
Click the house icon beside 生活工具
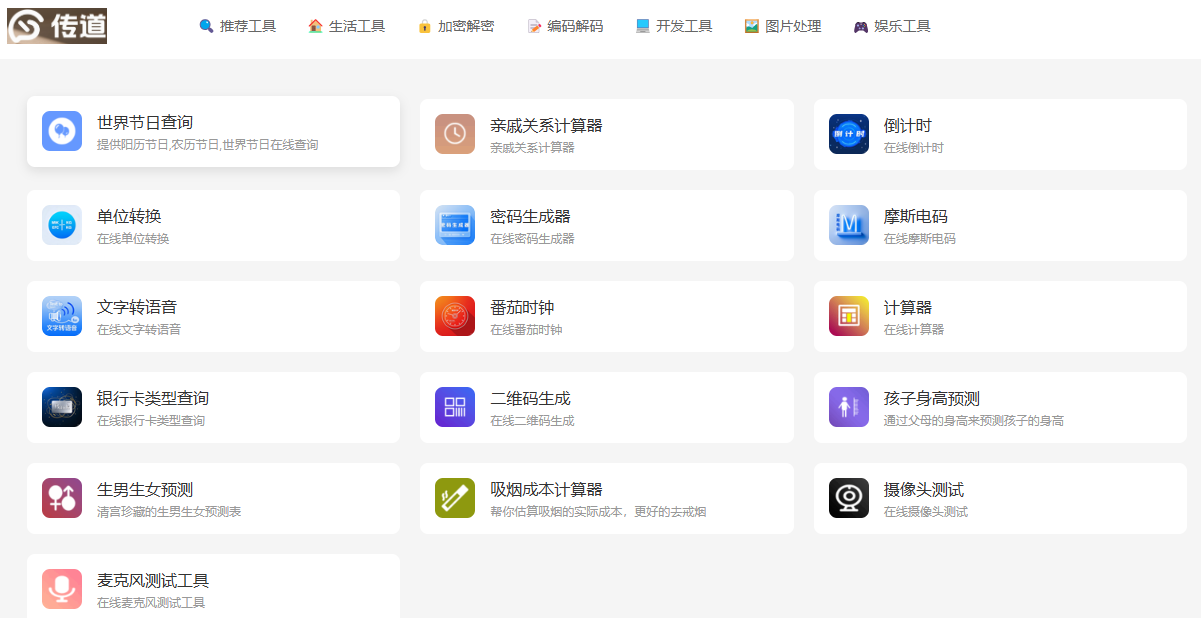(x=315, y=26)
